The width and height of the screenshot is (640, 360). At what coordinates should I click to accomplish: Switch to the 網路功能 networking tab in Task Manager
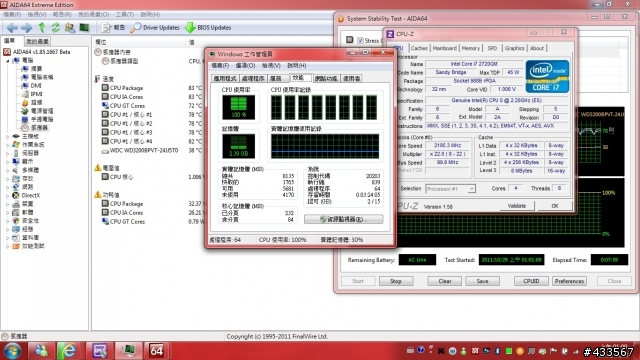coord(326,78)
